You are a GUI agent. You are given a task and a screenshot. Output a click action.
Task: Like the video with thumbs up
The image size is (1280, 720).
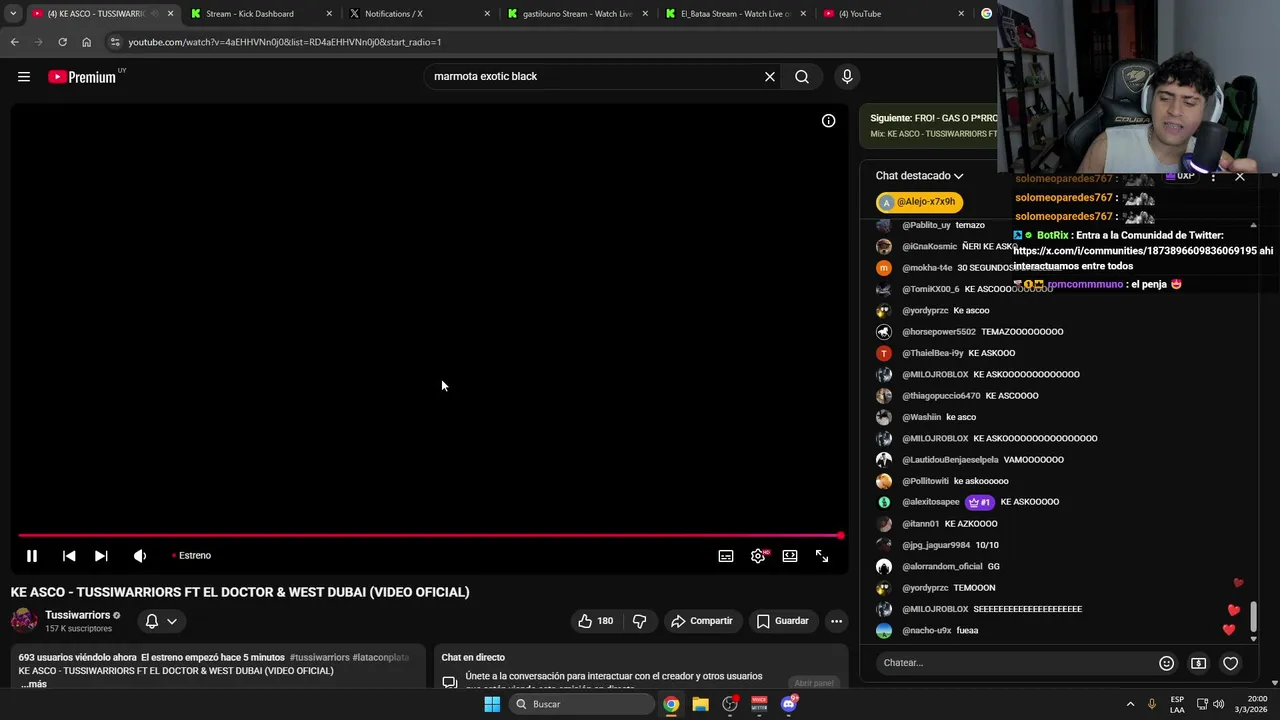(596, 621)
